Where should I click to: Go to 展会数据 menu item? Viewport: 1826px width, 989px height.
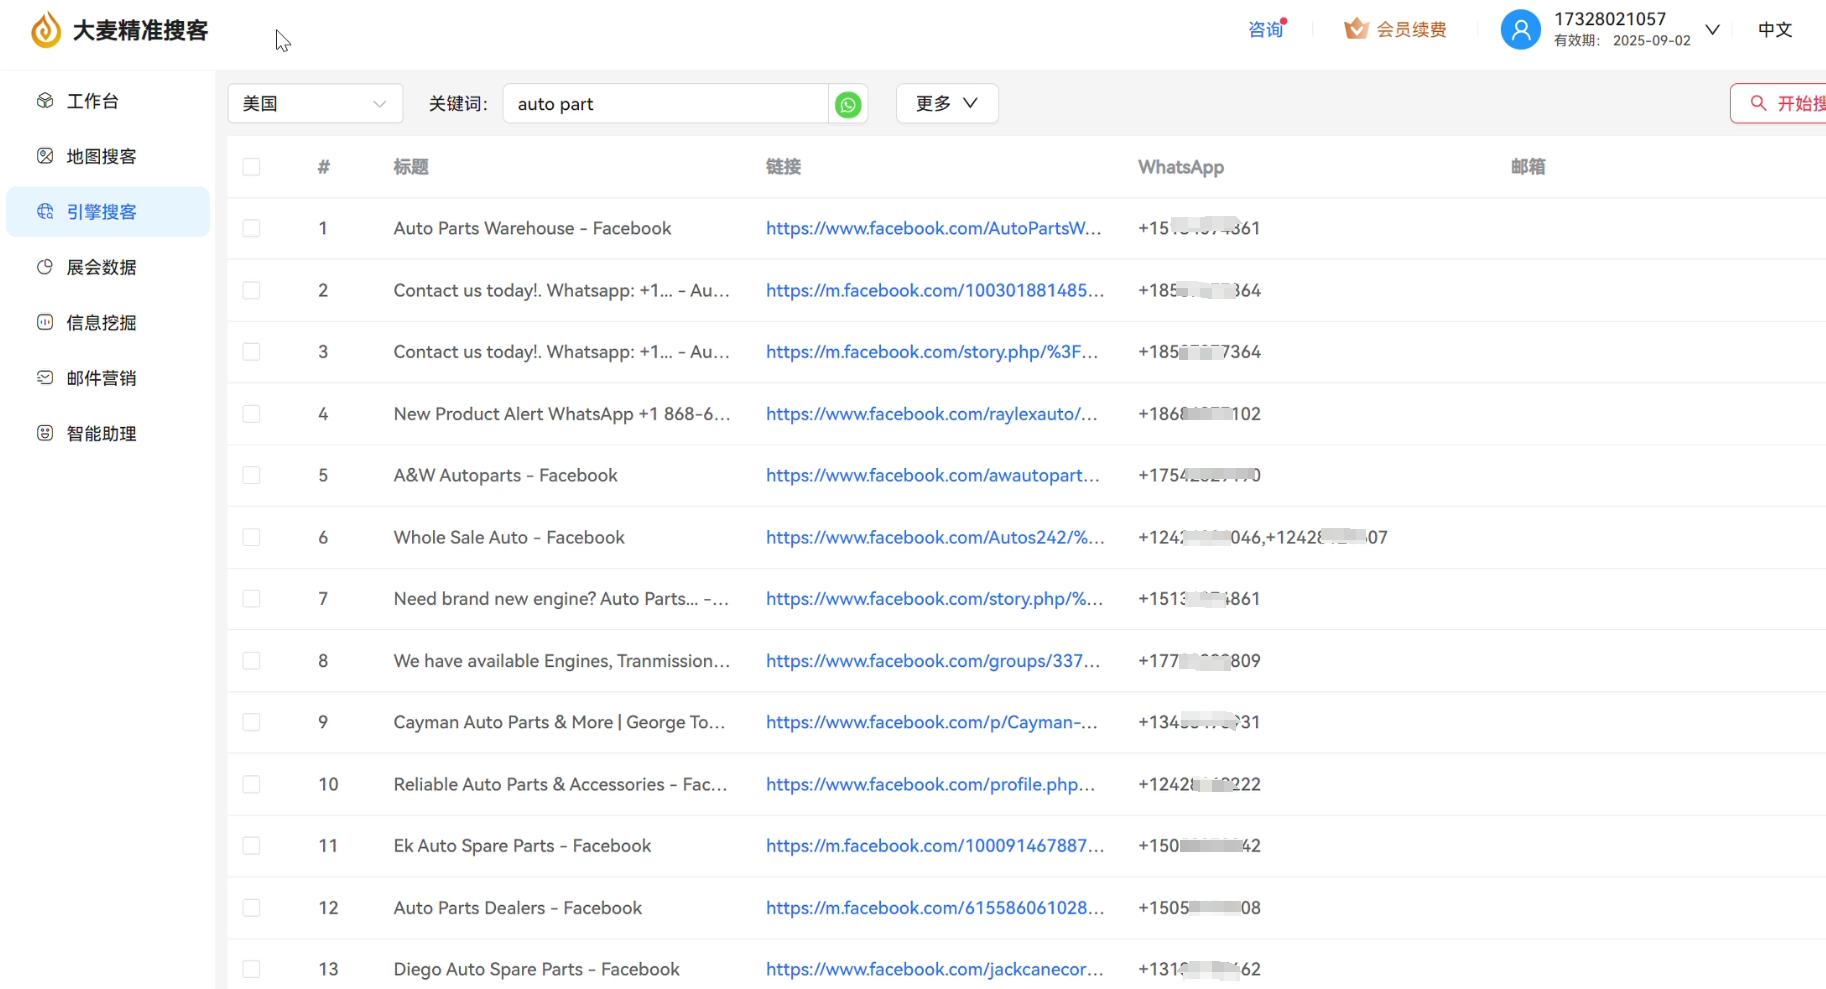[x=101, y=267]
